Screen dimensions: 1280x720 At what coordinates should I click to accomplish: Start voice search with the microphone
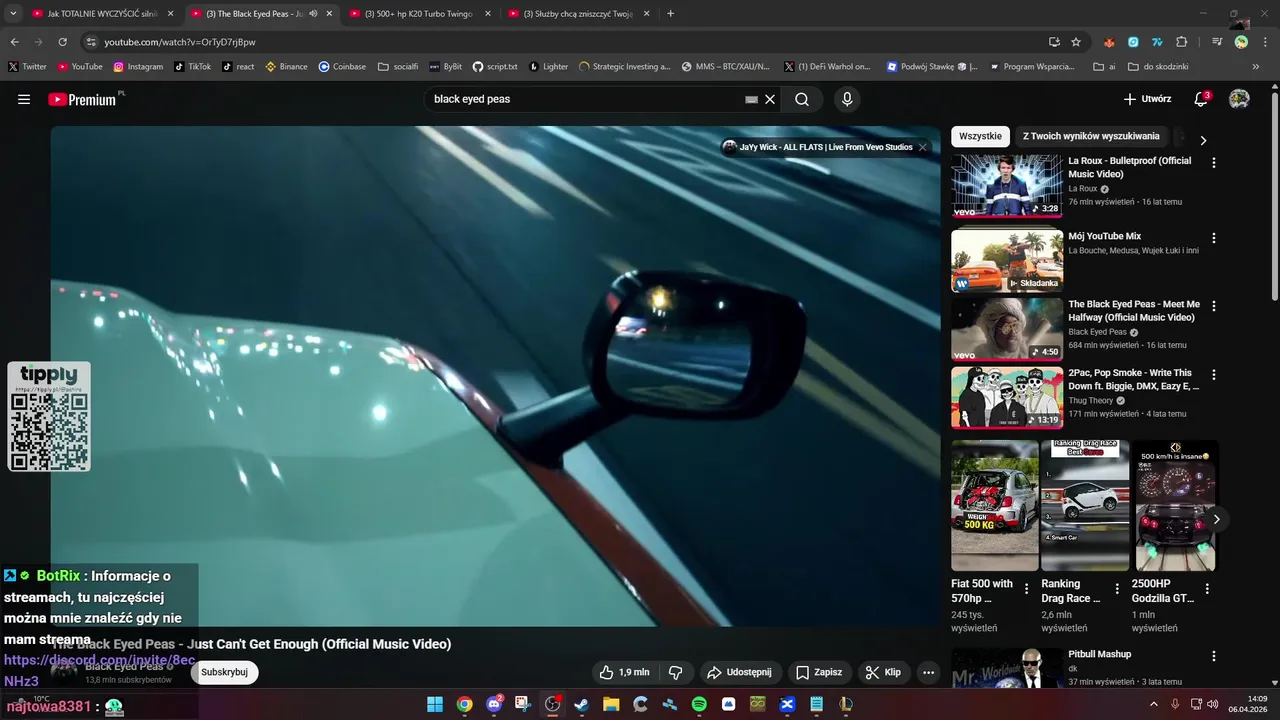coord(847,99)
